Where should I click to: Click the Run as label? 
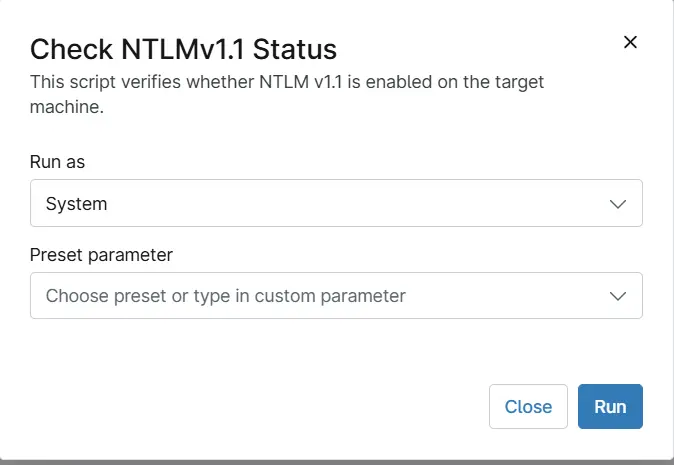65,162
